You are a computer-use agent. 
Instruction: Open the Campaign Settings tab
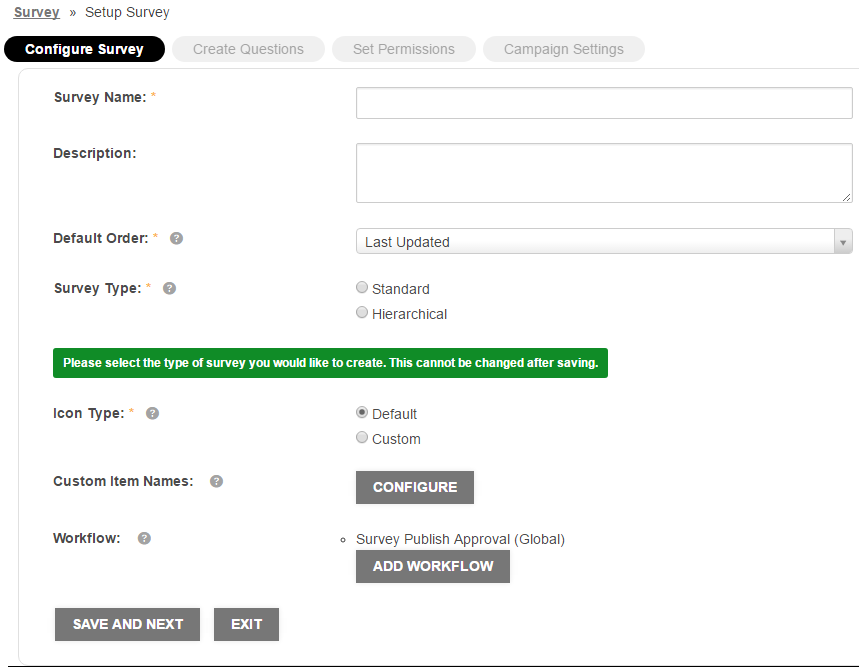[x=564, y=49]
